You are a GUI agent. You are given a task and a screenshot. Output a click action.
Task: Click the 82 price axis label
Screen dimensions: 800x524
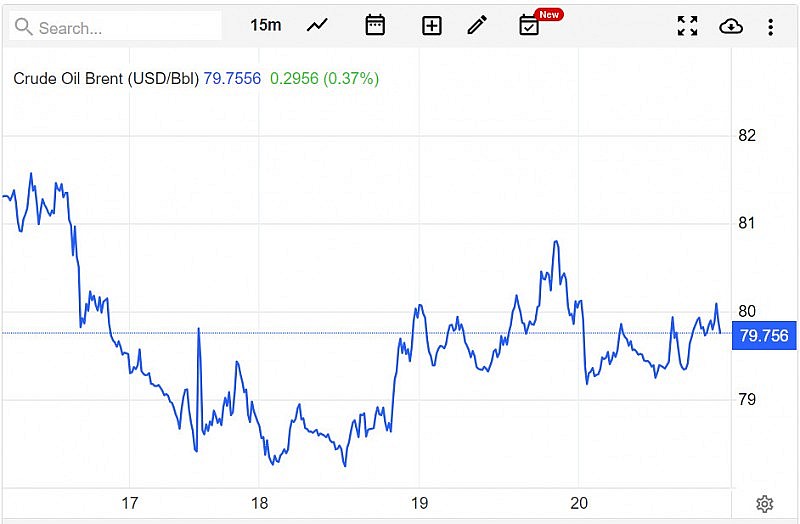(746, 136)
